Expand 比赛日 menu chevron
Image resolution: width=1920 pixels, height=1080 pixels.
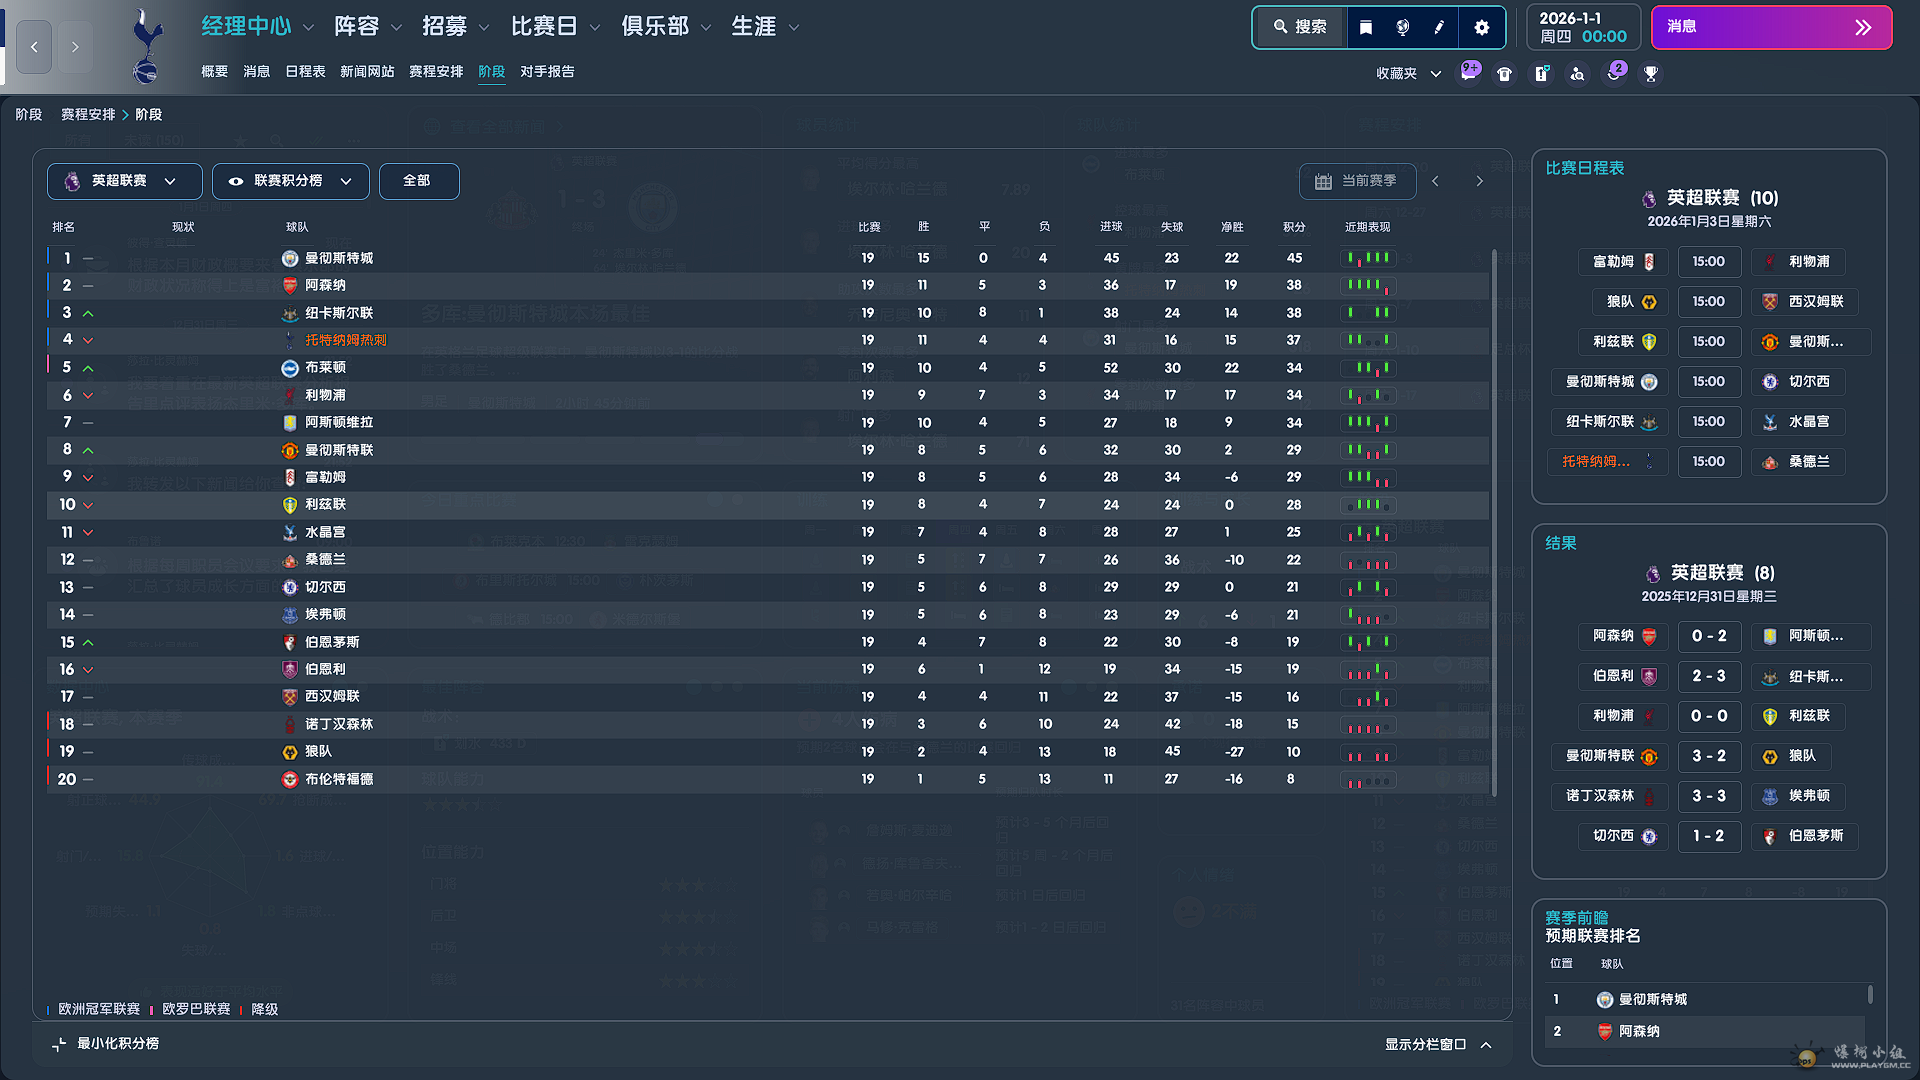[595, 28]
